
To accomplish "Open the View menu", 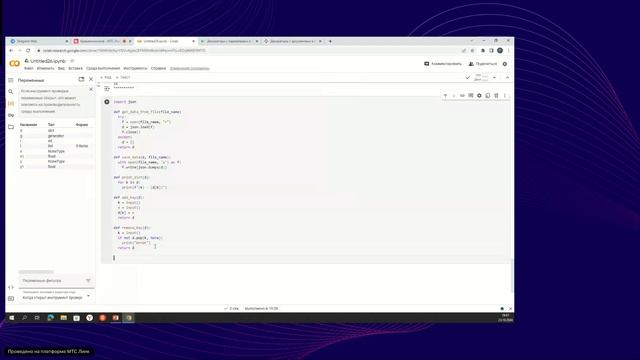I will 61,69.
